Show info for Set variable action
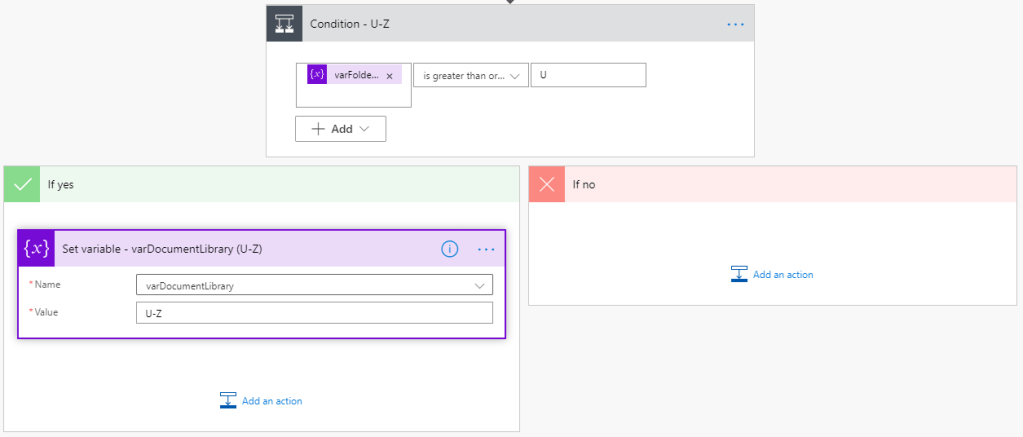This screenshot has height=437, width=1023. click(450, 249)
